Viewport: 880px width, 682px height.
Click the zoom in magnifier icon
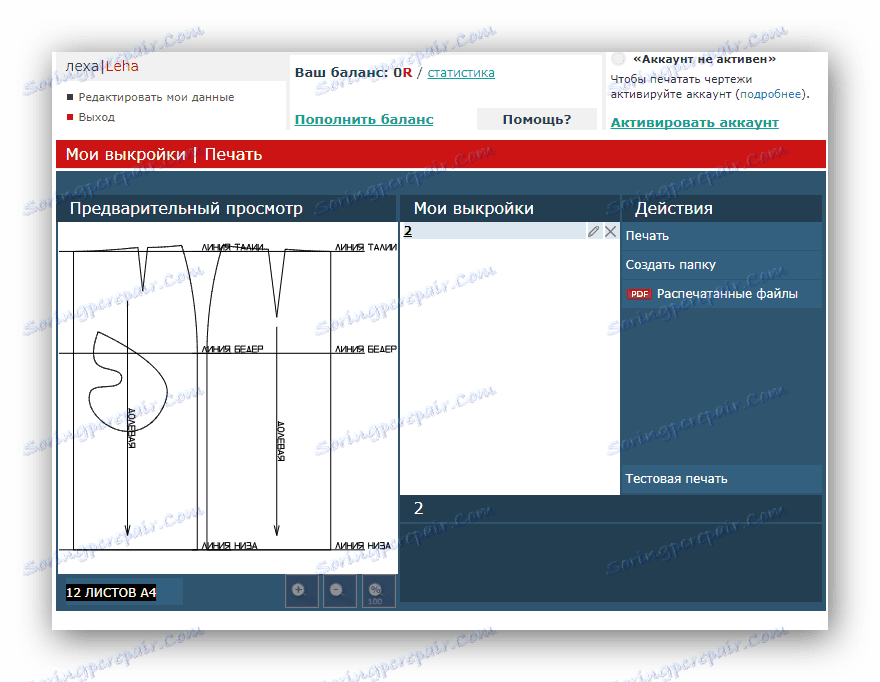301,591
